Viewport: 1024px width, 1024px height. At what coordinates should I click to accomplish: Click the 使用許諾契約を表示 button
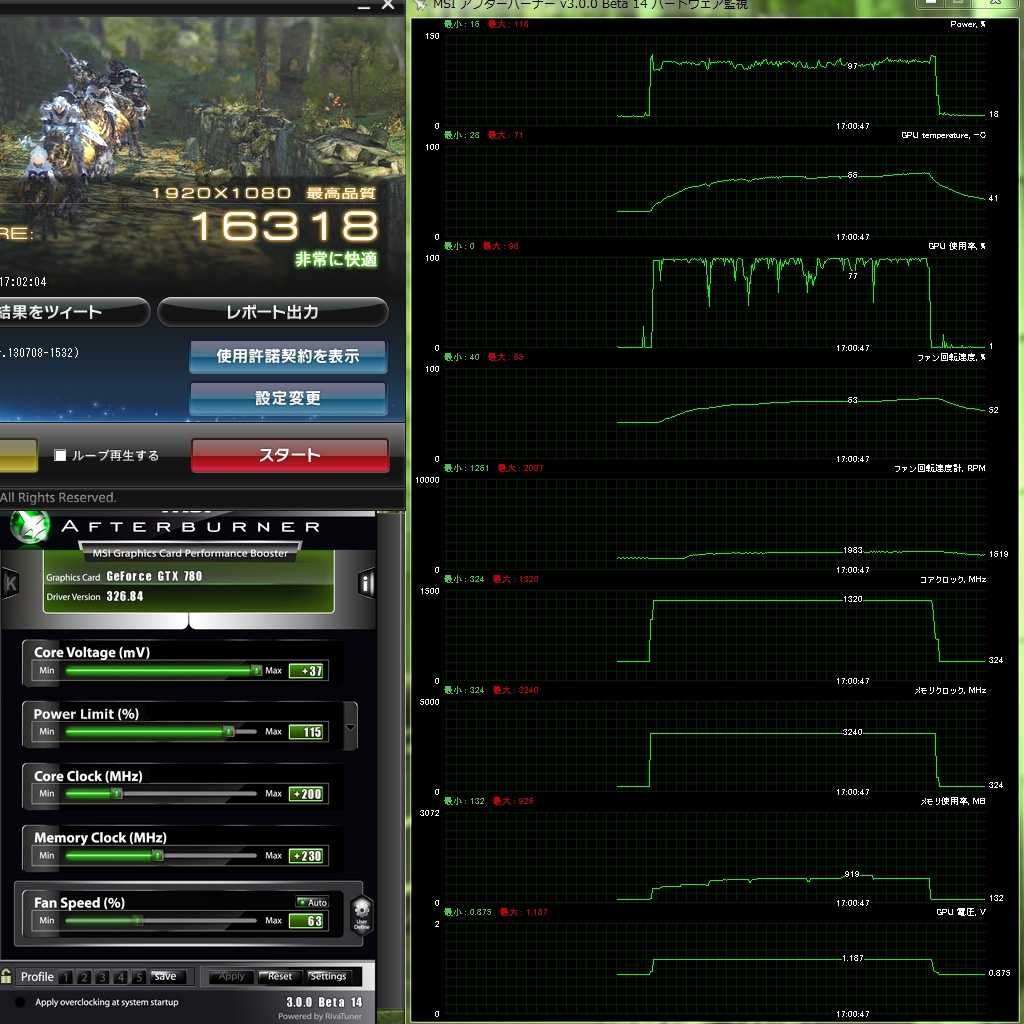pos(288,357)
